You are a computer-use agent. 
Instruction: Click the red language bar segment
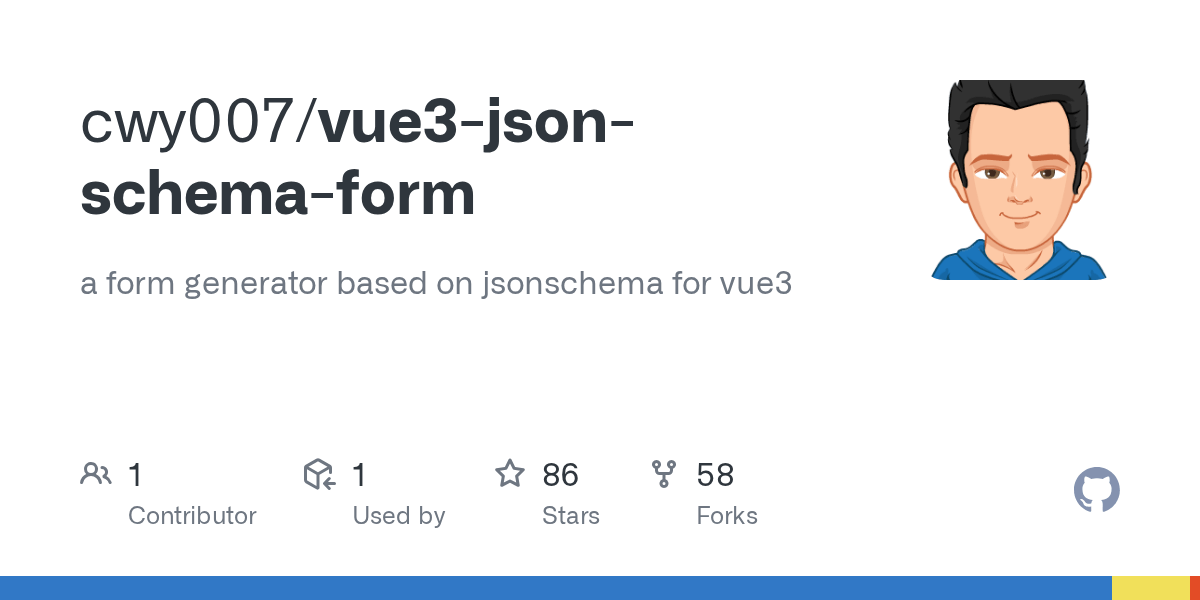(1195, 588)
